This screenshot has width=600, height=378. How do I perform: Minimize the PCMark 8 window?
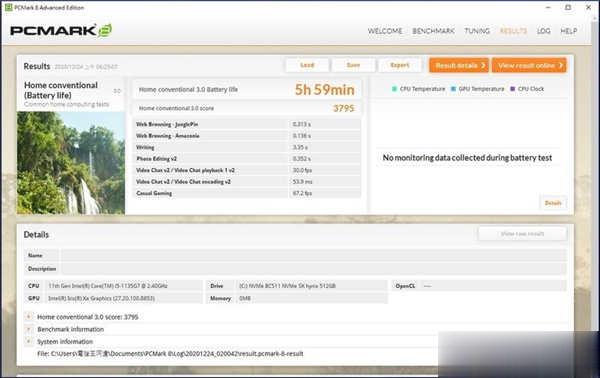[x=548, y=7]
